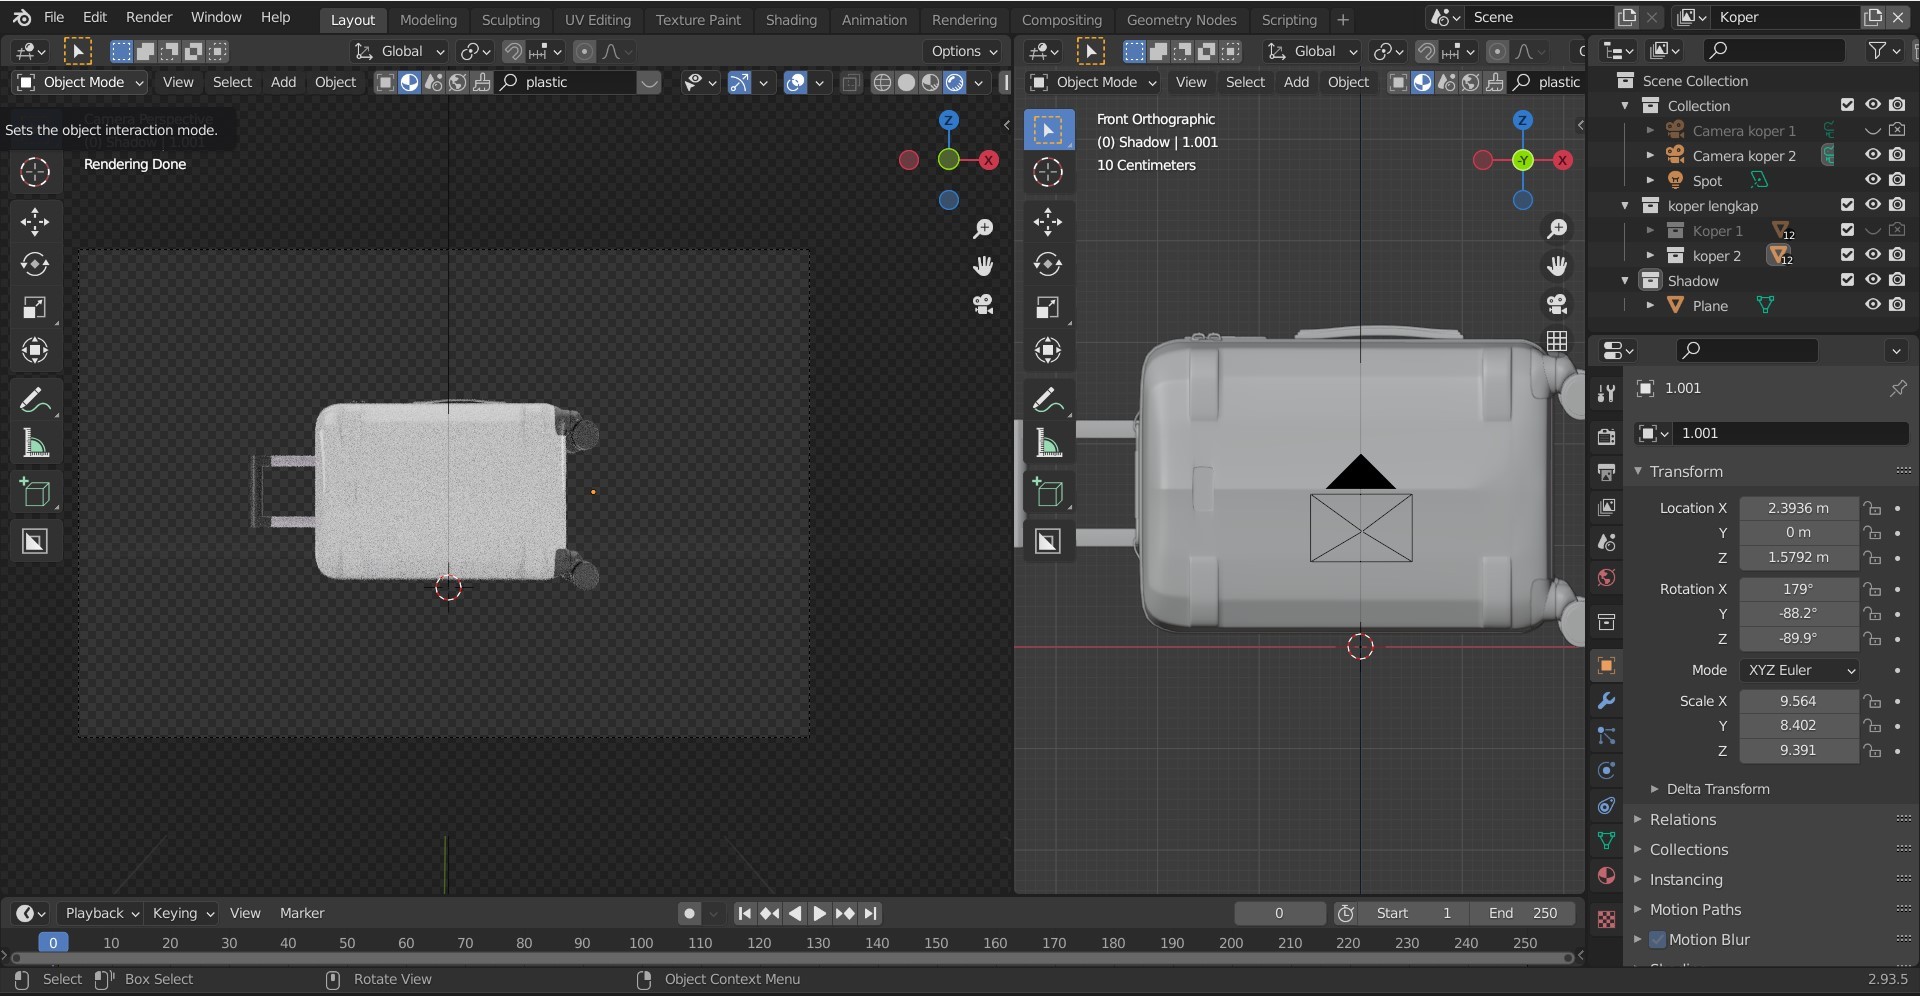Toggle the Motion Blur checkbox
1920x996 pixels.
[1657, 939]
